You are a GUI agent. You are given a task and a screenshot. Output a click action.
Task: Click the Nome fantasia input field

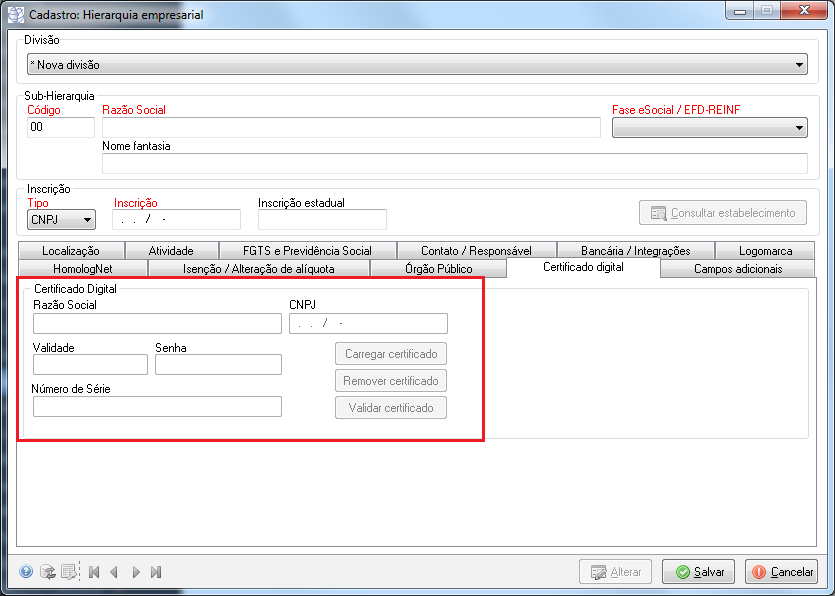tap(454, 164)
